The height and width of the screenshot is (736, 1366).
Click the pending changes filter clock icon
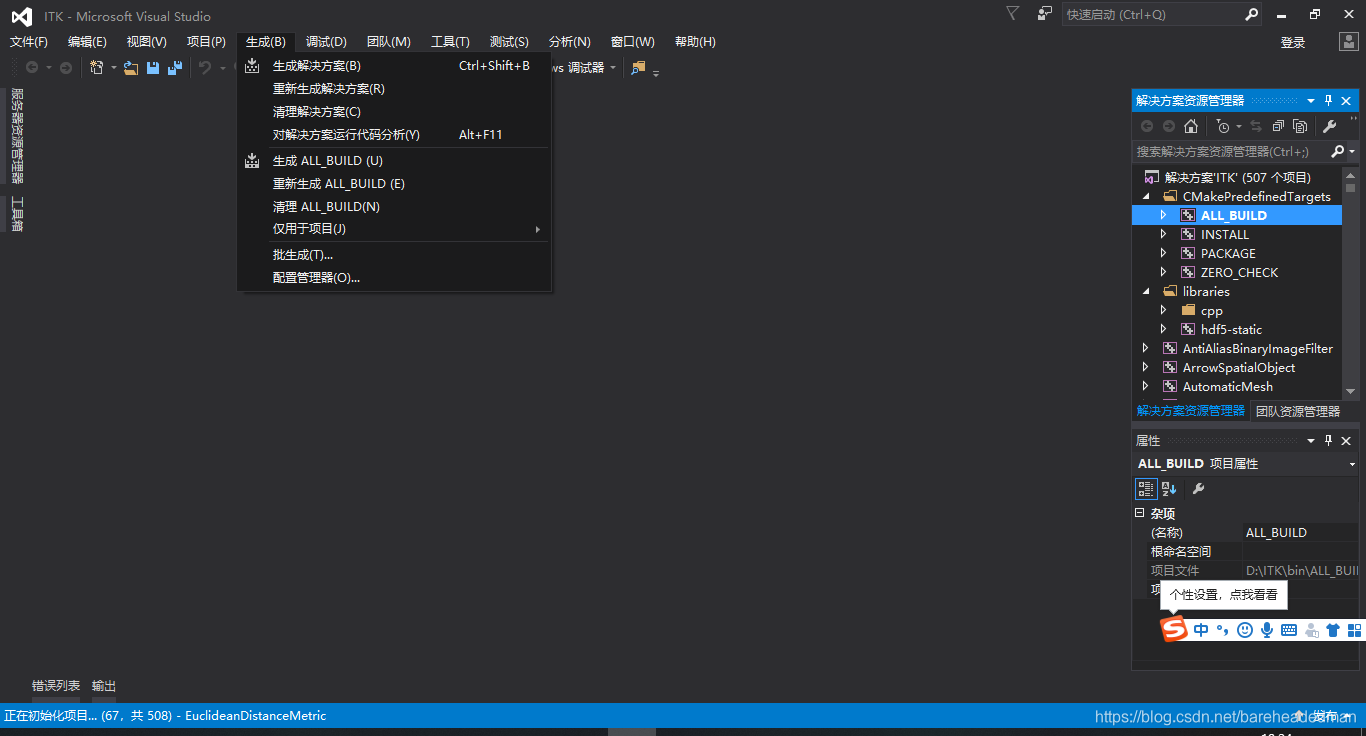point(1222,126)
